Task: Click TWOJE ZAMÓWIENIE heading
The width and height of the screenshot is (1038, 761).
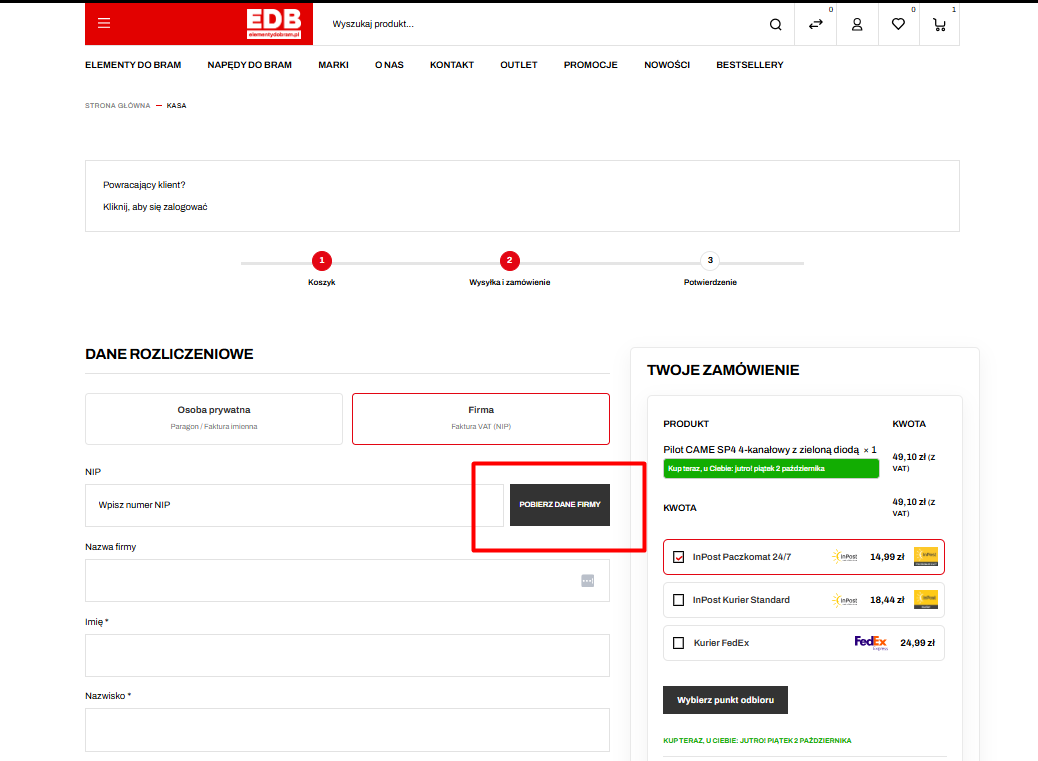Action: 723,371
